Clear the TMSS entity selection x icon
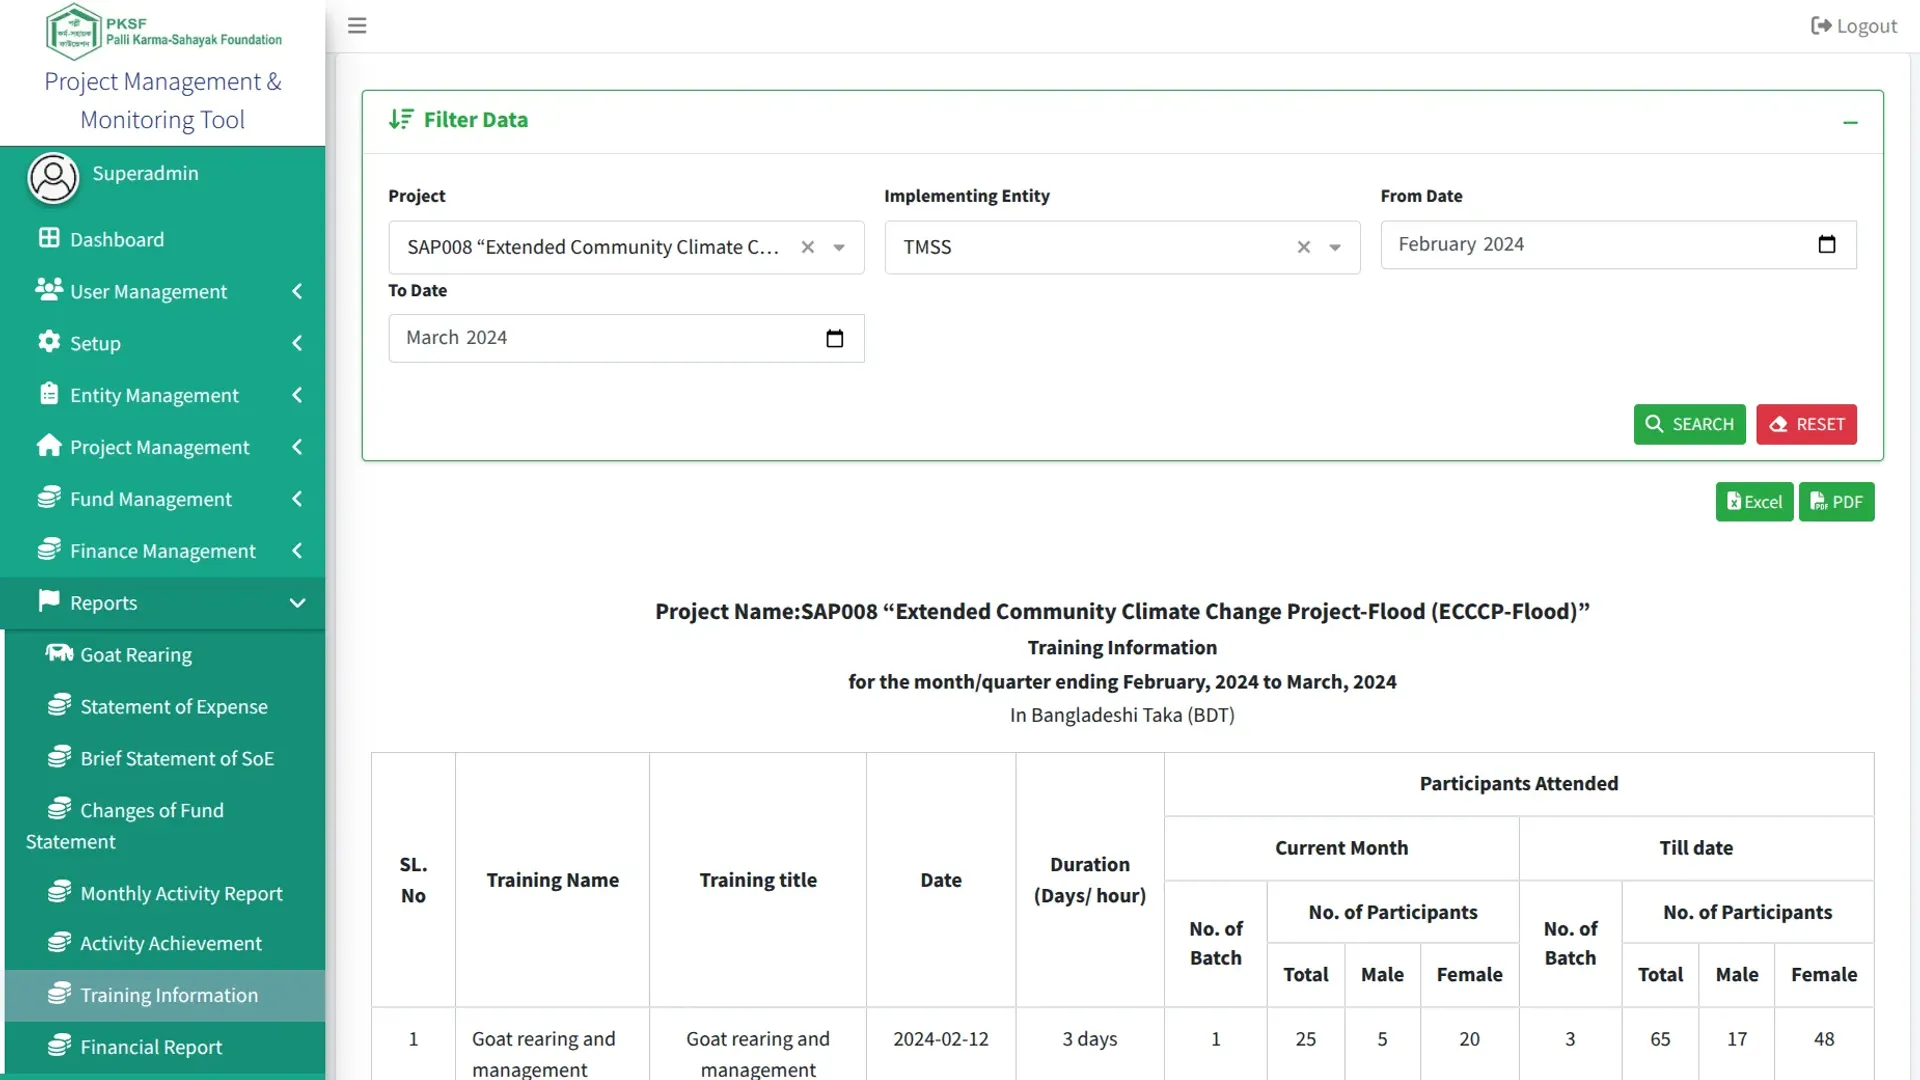 (x=1304, y=247)
